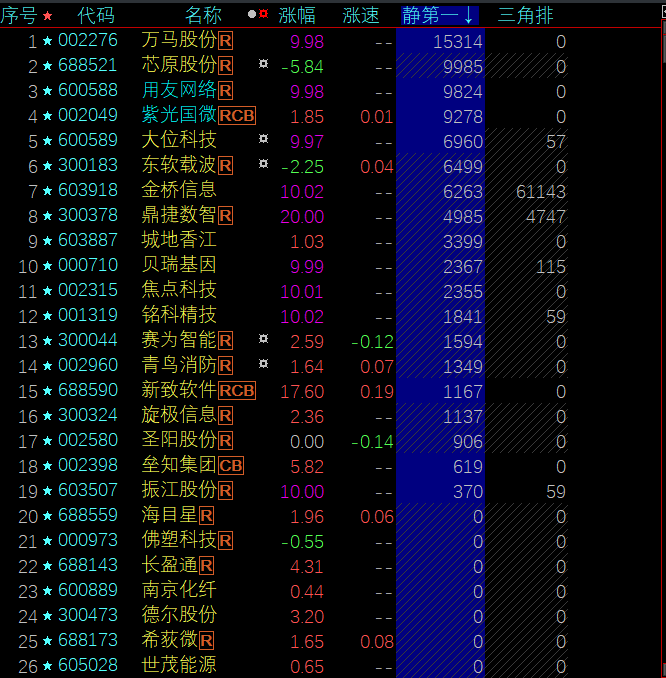
Task: Select stock name 旋极信息
Action: pos(179,415)
